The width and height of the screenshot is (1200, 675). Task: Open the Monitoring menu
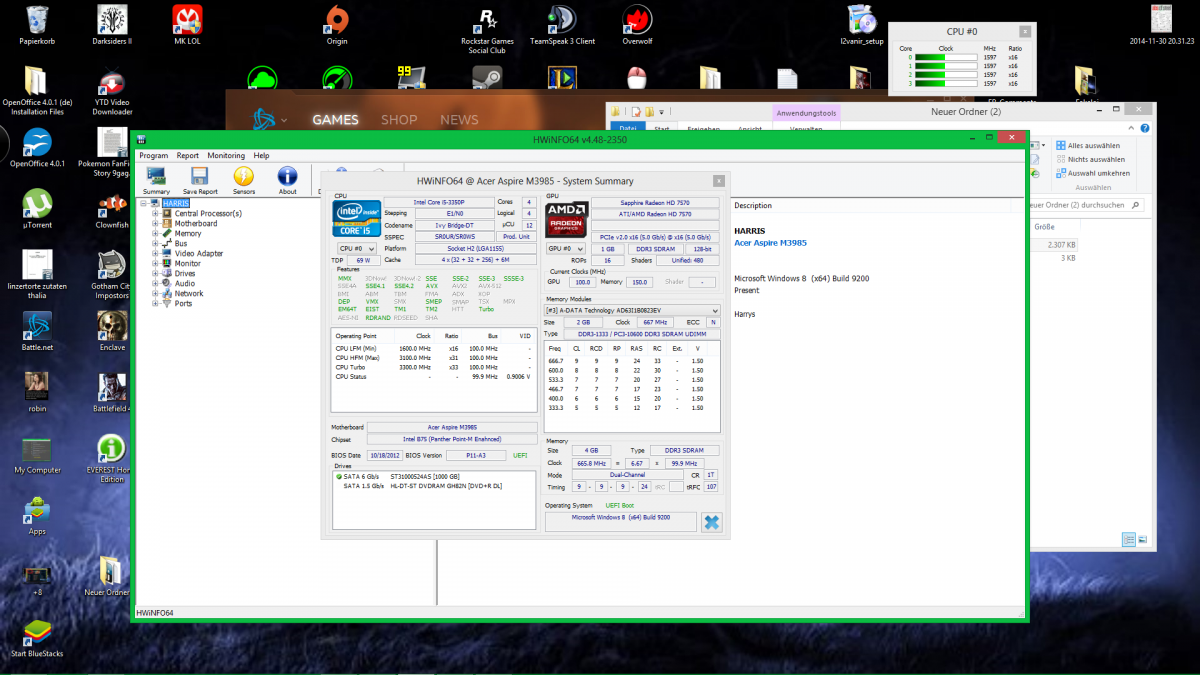pyautogui.click(x=226, y=156)
